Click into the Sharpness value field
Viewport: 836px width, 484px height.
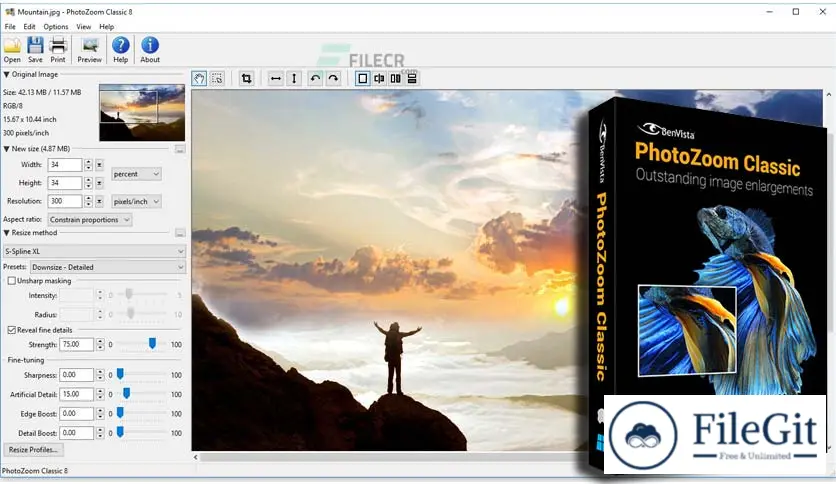77,375
